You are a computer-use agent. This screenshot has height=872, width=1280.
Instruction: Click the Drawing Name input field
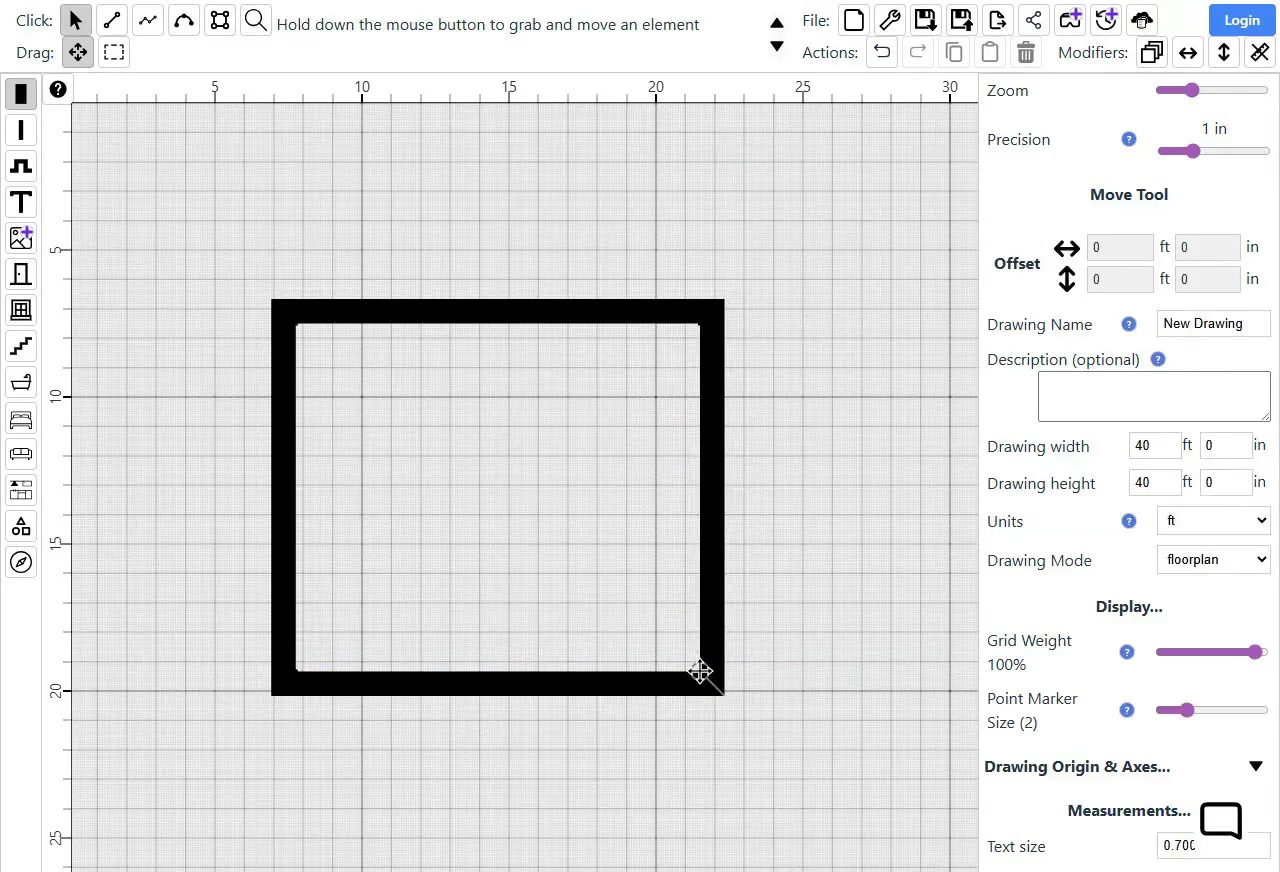click(x=1214, y=323)
